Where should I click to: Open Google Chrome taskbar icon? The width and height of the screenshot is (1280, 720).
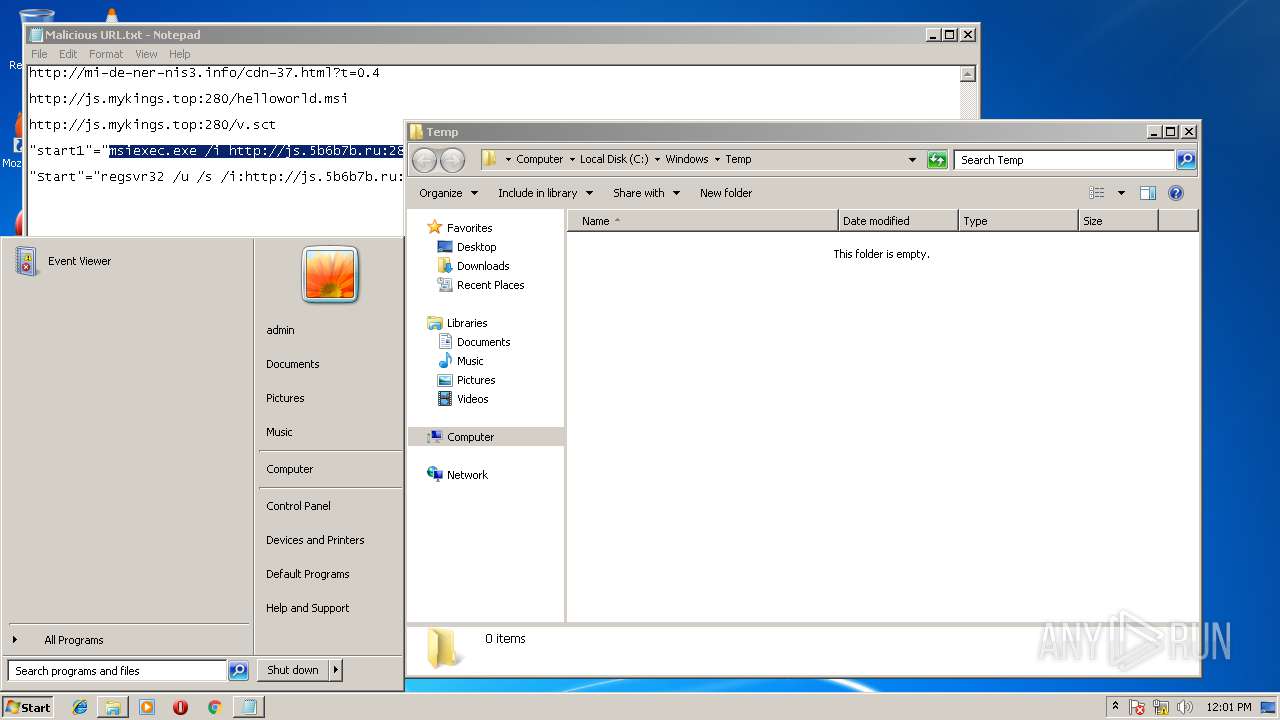(x=214, y=707)
